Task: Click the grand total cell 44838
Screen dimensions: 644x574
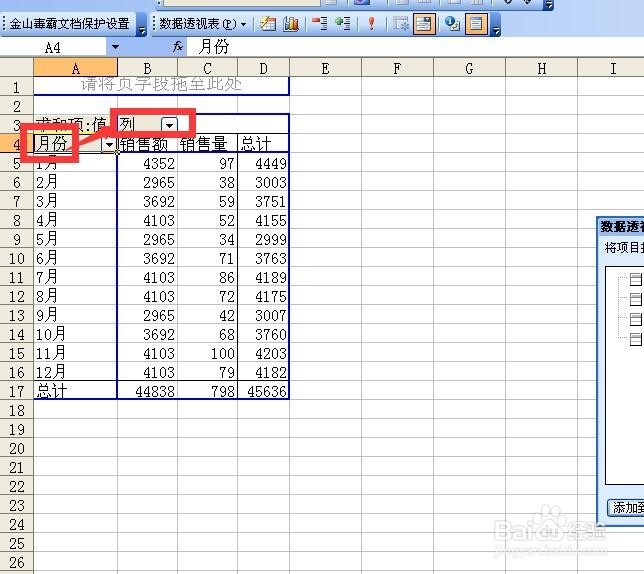Action: point(147,391)
